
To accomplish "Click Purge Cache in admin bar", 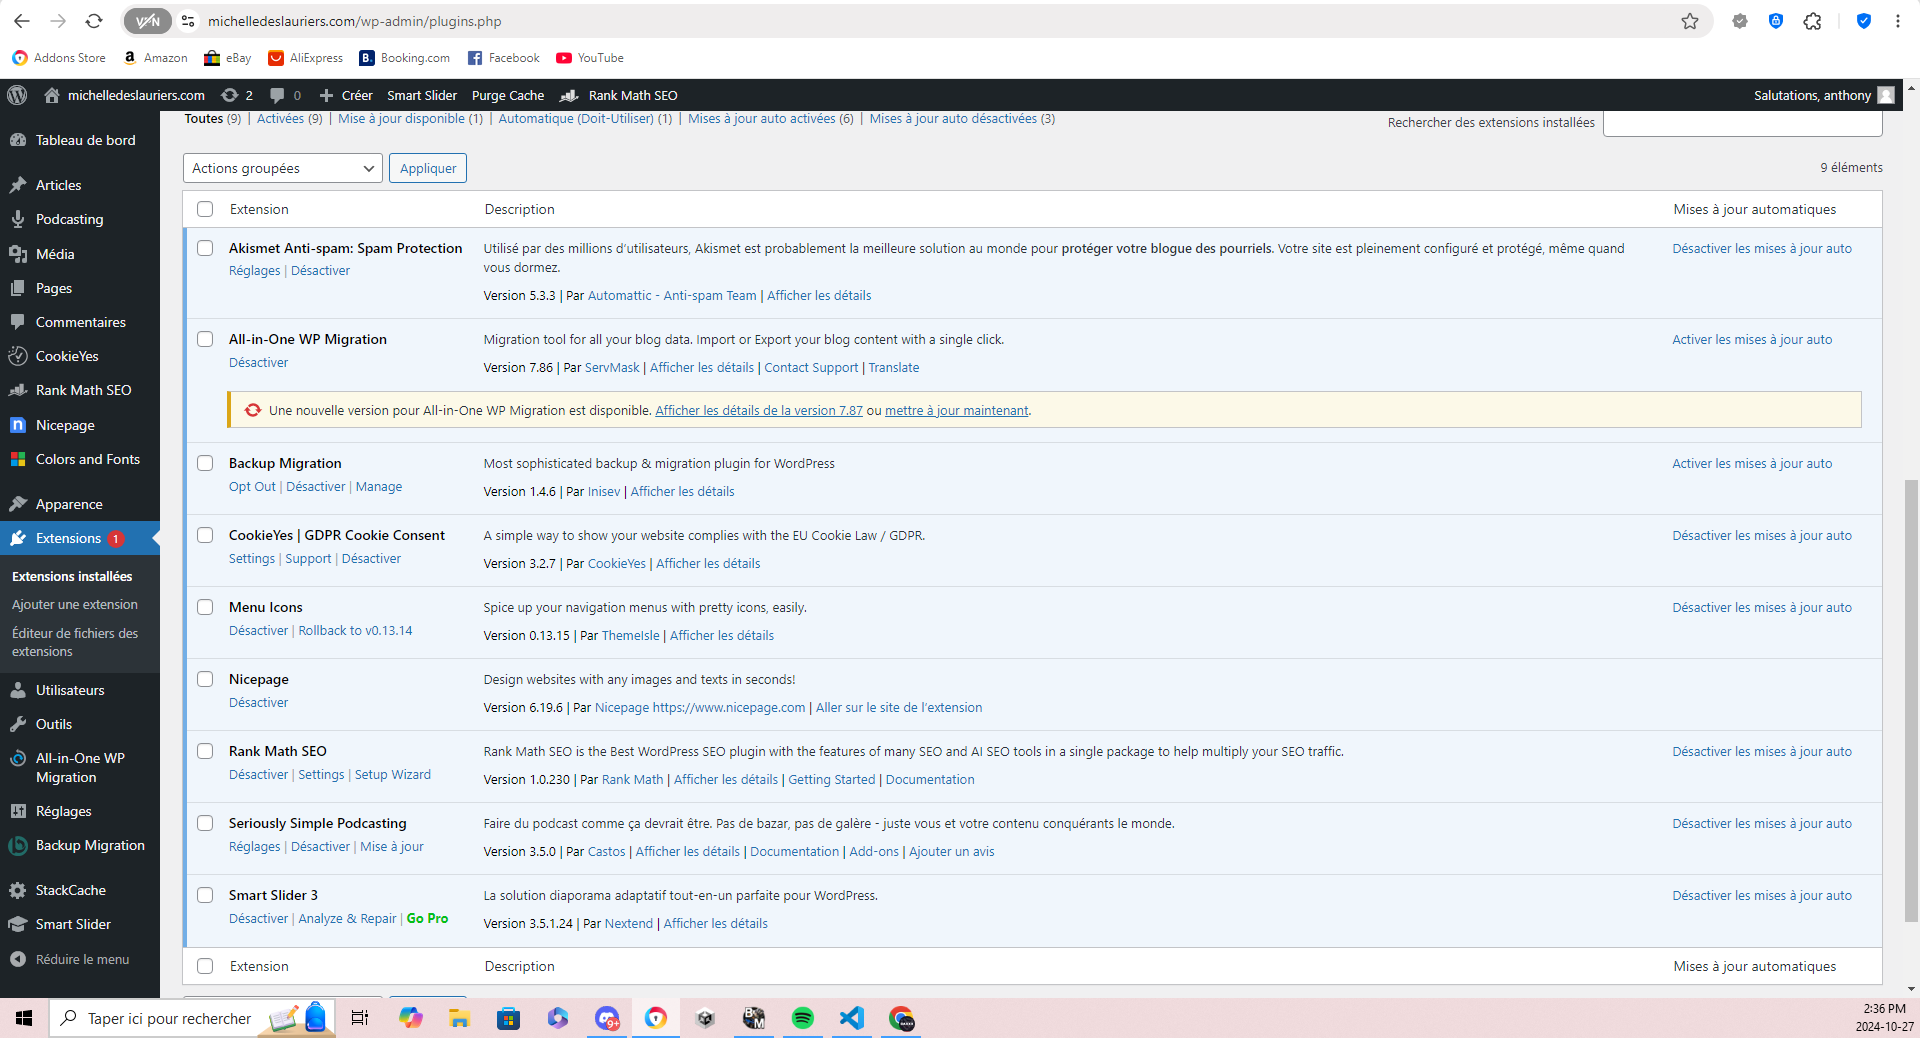I will (508, 95).
